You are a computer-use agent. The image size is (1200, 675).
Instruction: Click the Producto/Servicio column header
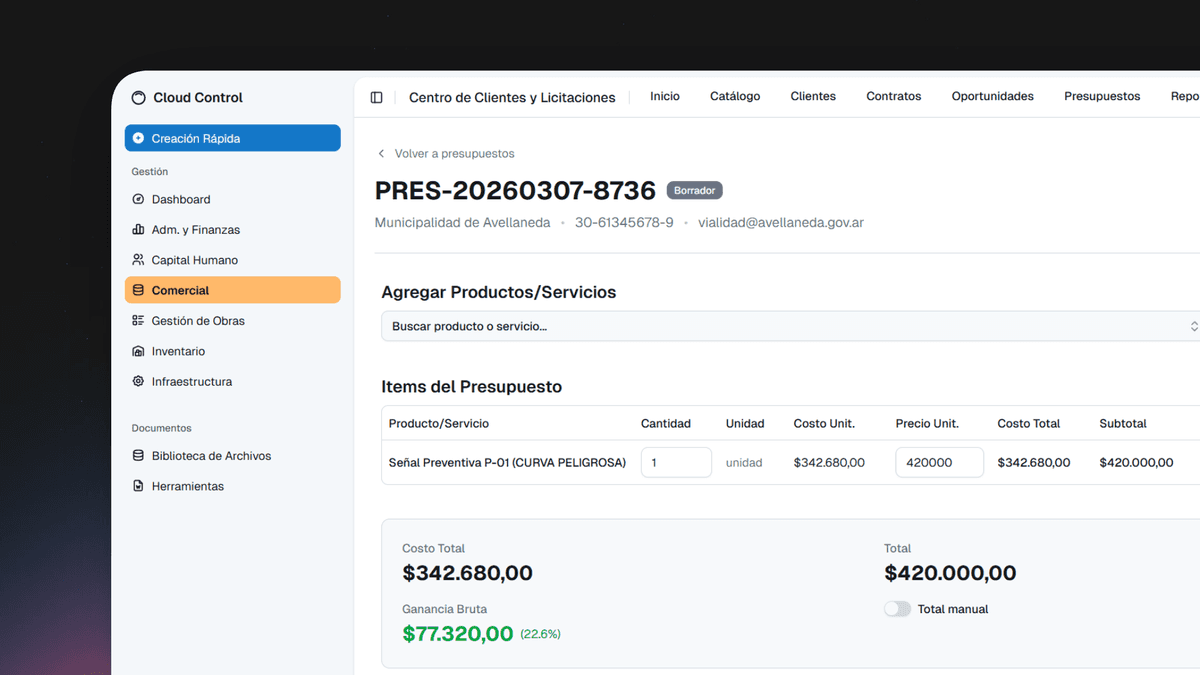(439, 424)
